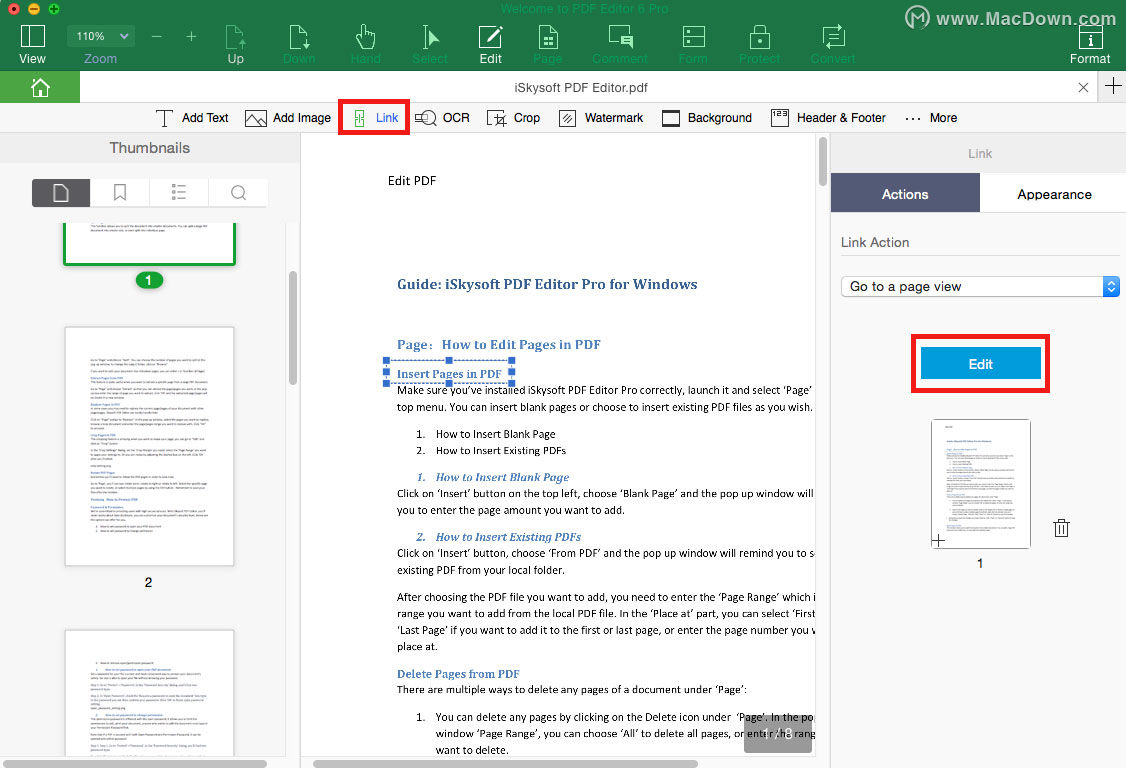Screen dimensions: 1126x768
Task: Open the Form tools
Action: (x=693, y=45)
